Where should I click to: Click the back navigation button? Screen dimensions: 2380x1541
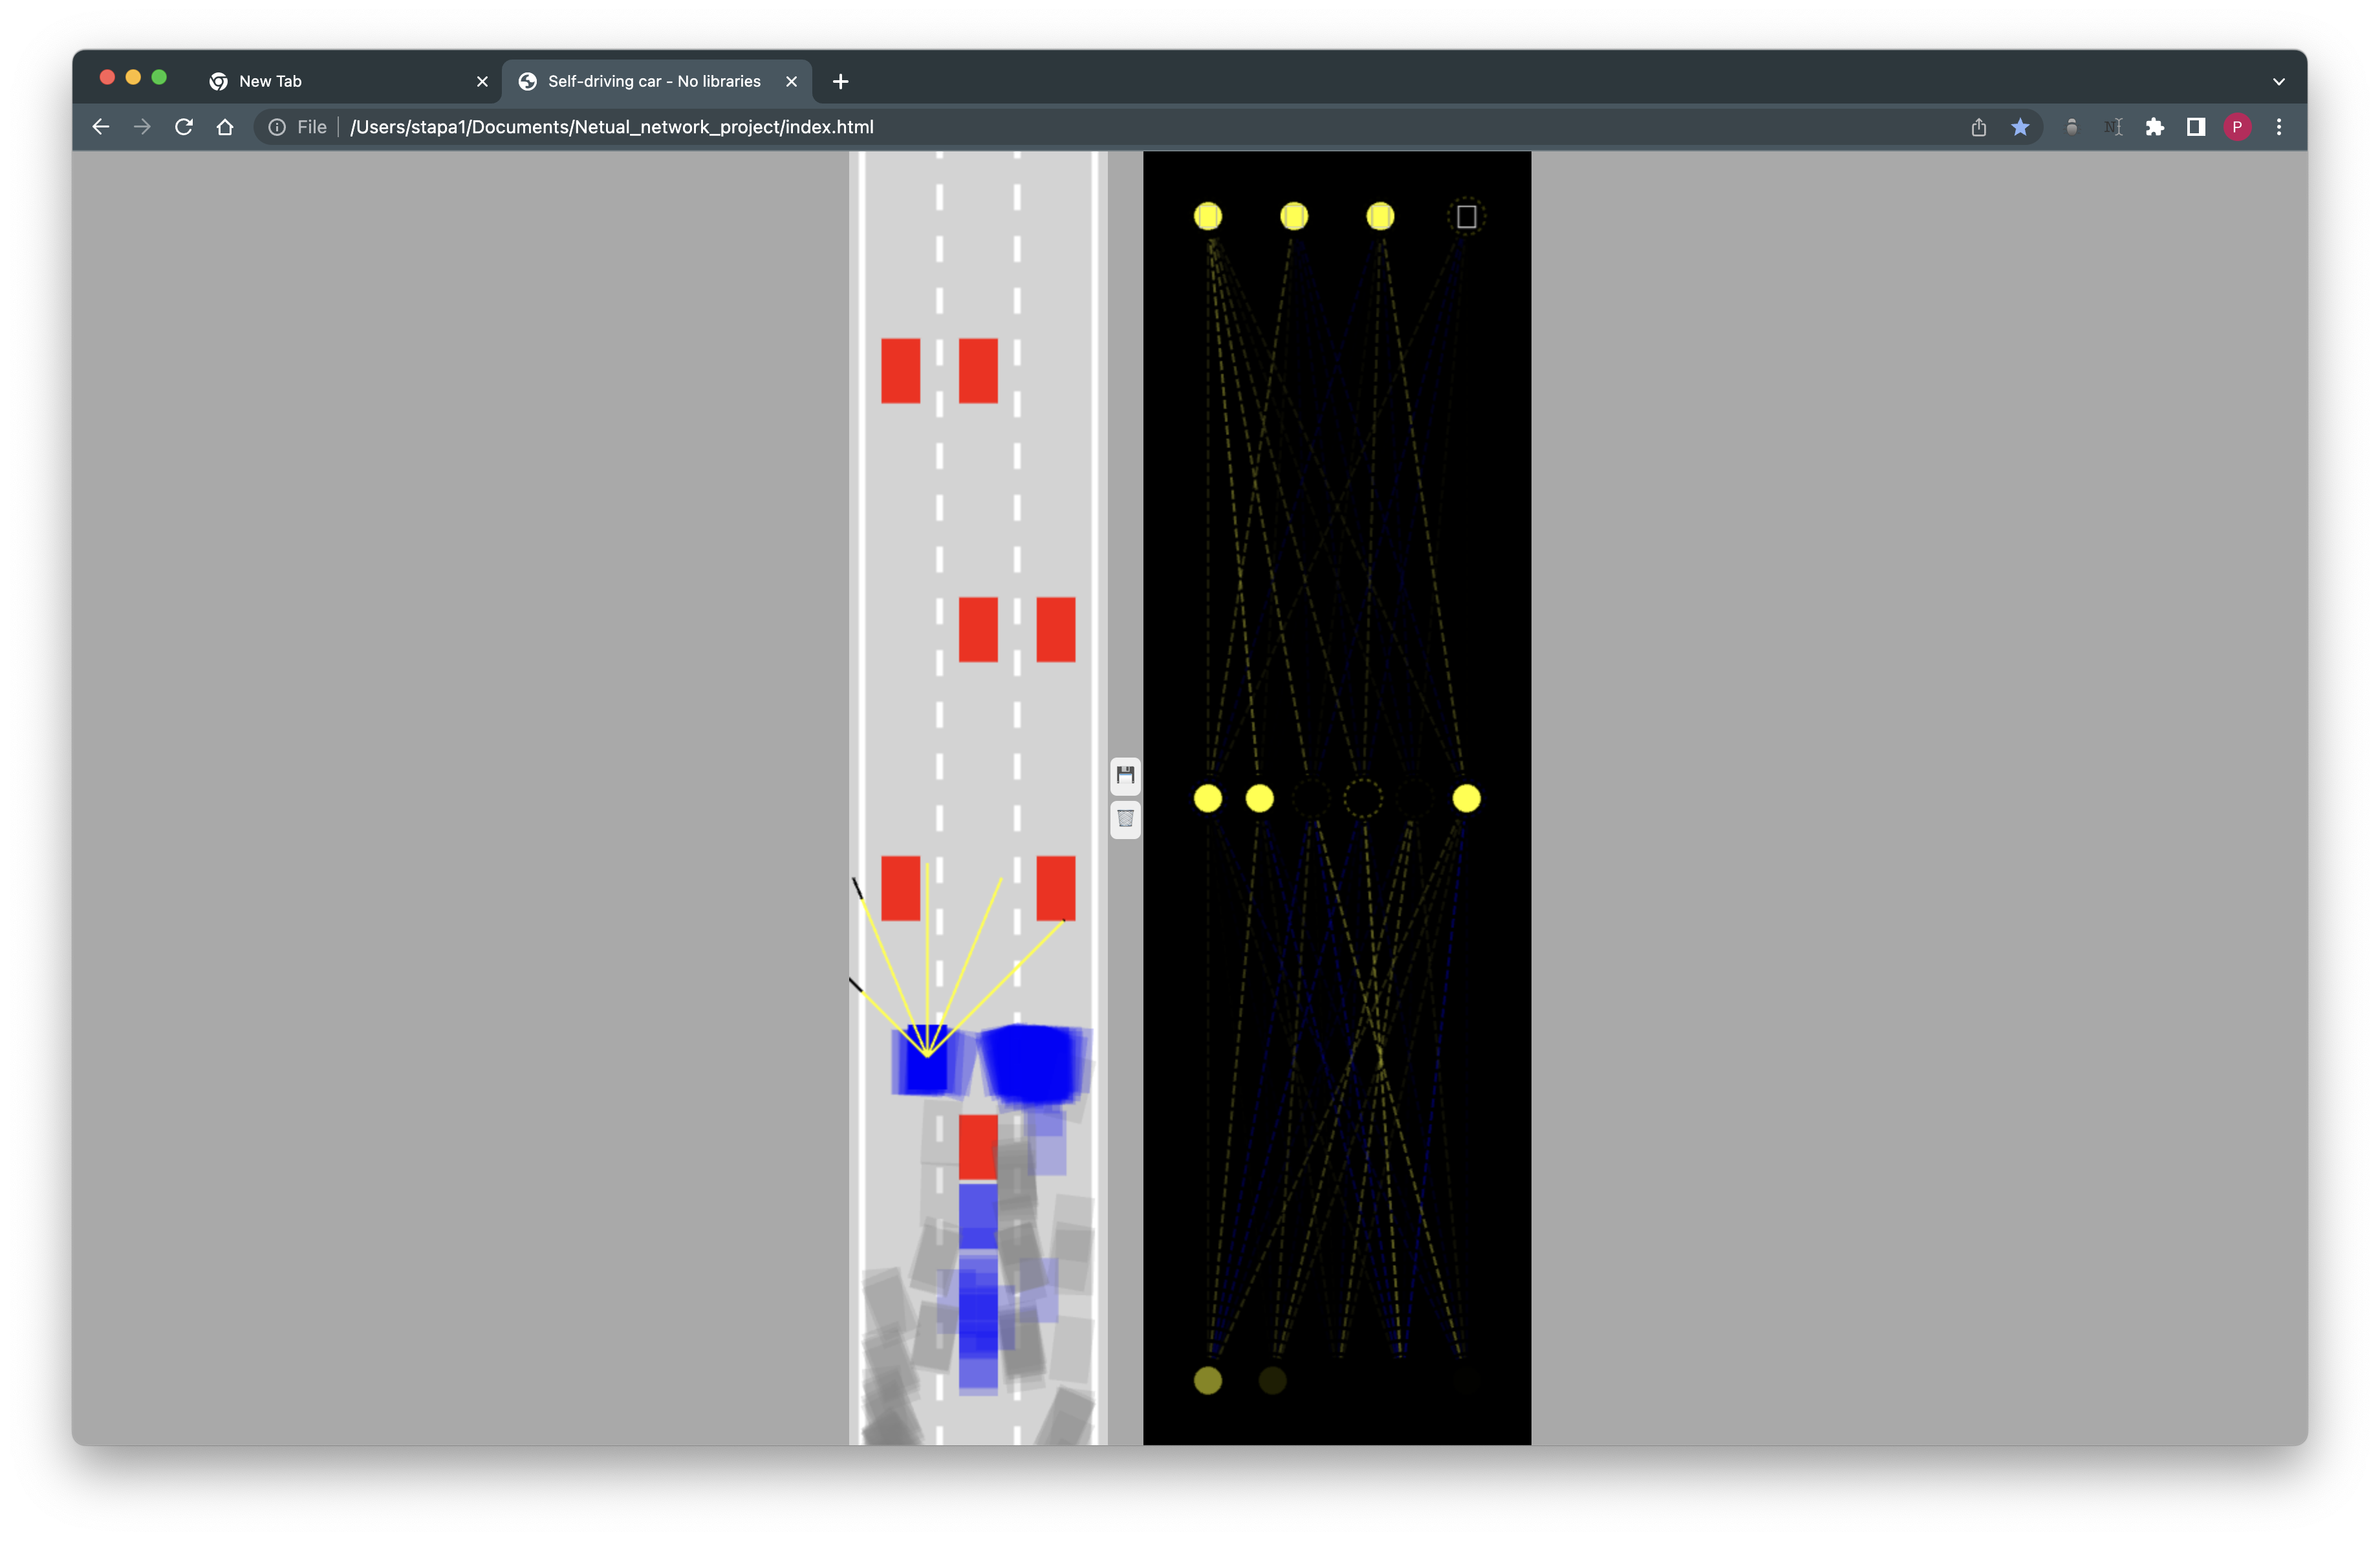tap(100, 127)
